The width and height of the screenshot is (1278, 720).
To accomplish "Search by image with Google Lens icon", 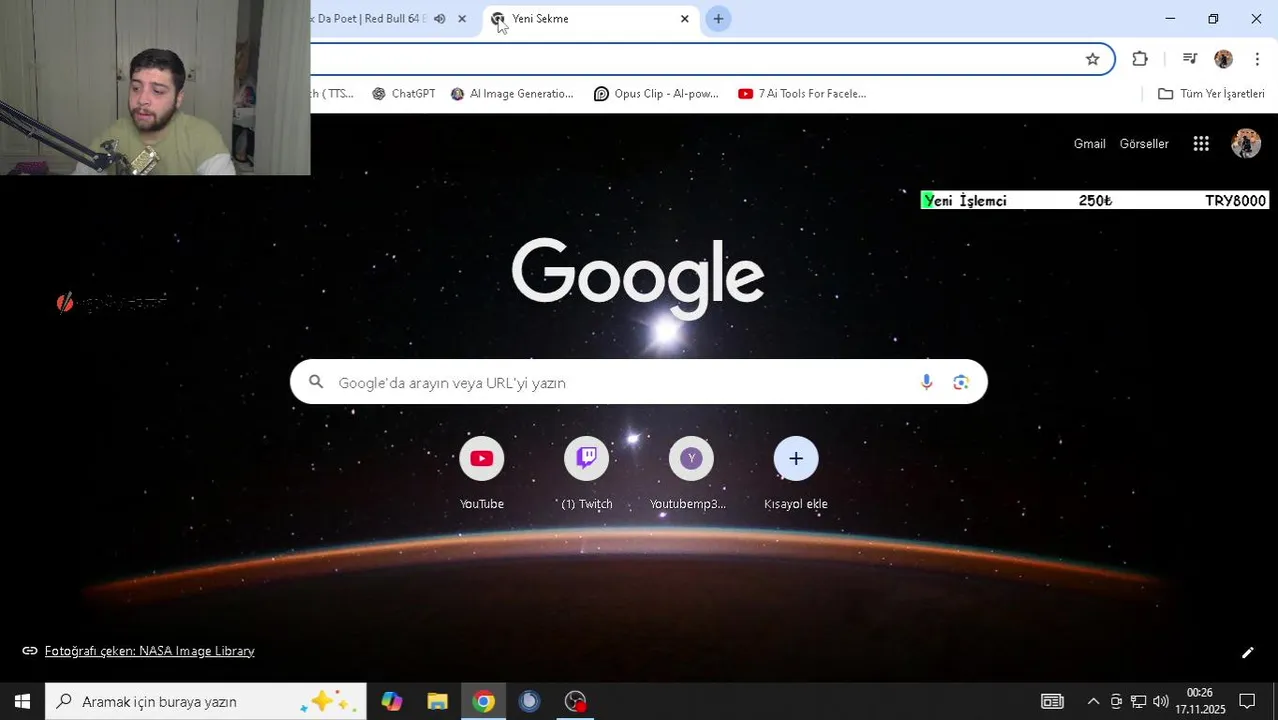I will coord(961,382).
